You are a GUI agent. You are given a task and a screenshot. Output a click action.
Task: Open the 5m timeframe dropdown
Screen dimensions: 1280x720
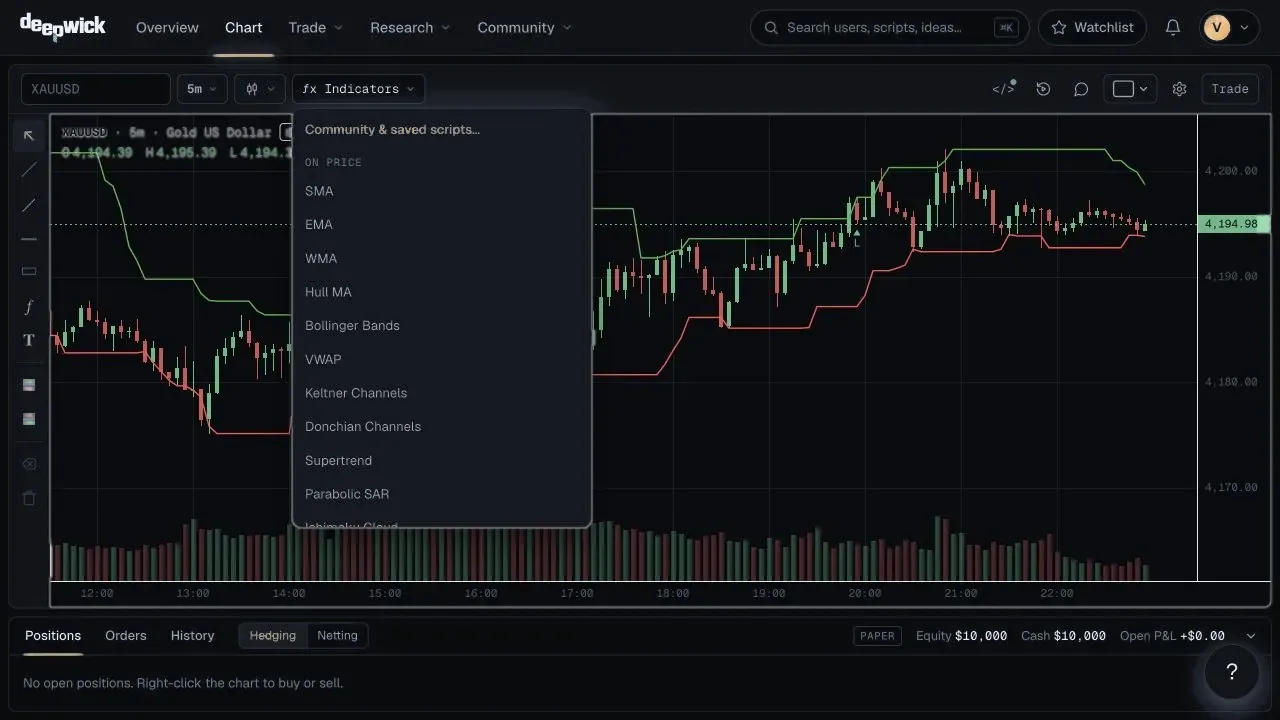tap(202, 89)
